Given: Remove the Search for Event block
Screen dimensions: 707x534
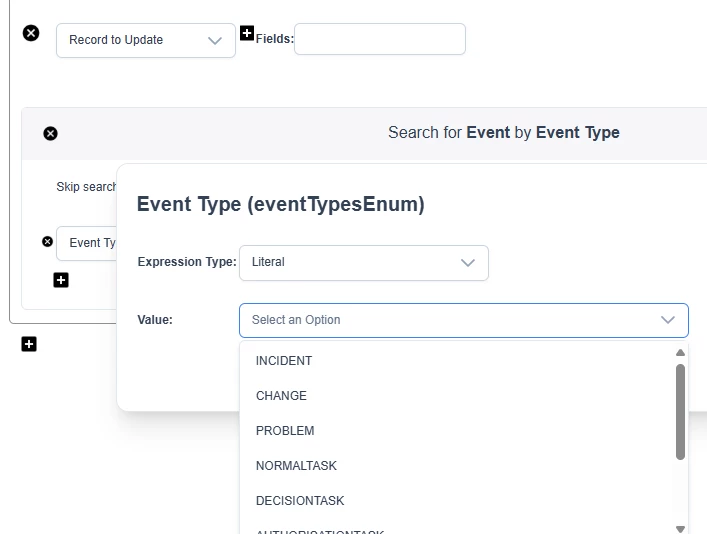Looking at the screenshot, I should point(50,133).
